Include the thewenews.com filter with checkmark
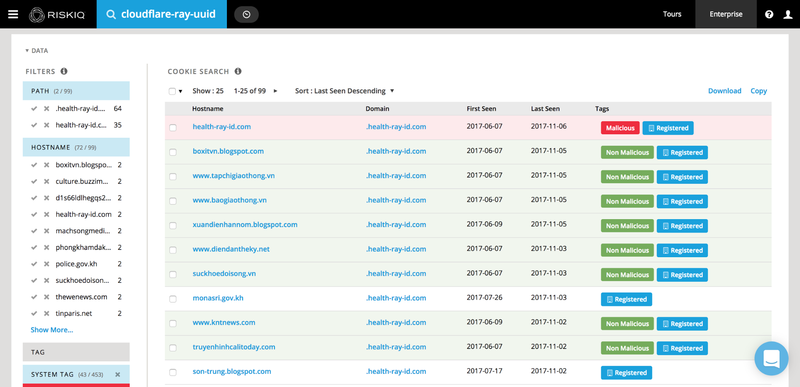 click(x=34, y=297)
